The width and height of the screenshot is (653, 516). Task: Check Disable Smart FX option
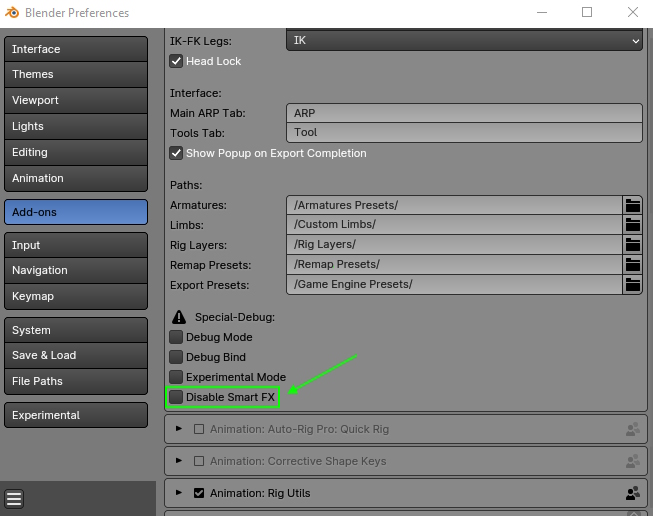coord(176,397)
